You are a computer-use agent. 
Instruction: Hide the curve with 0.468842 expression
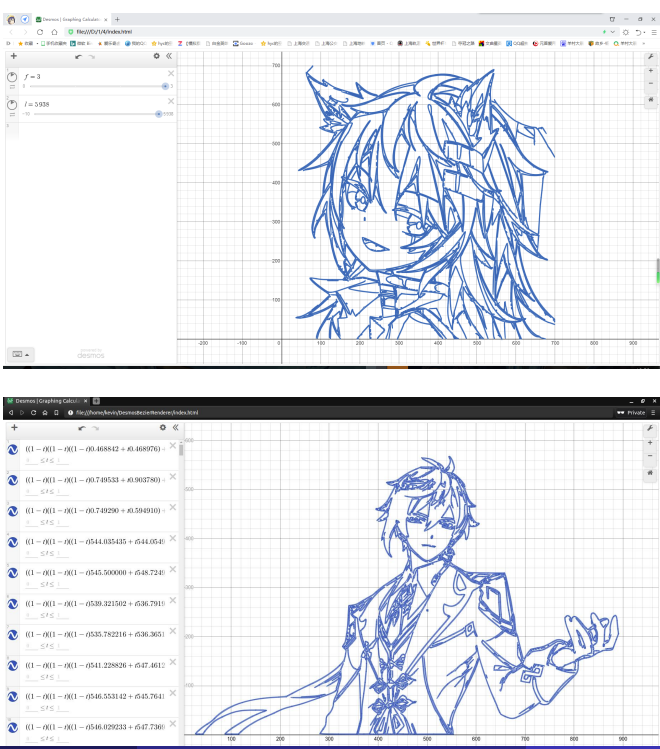pos(13,449)
